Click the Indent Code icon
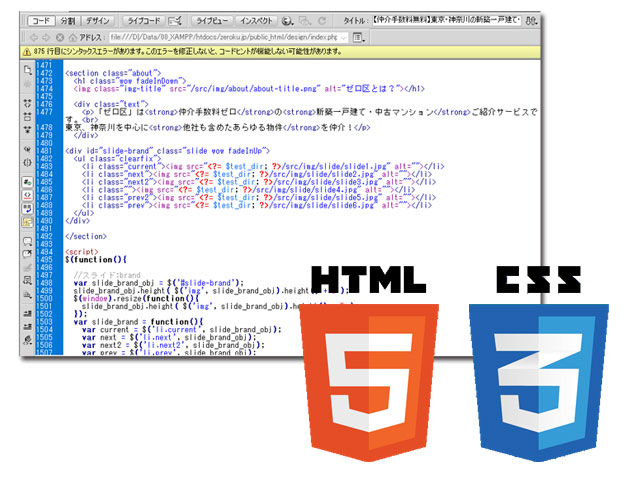Viewport: 640px width, 480px height. point(27,313)
